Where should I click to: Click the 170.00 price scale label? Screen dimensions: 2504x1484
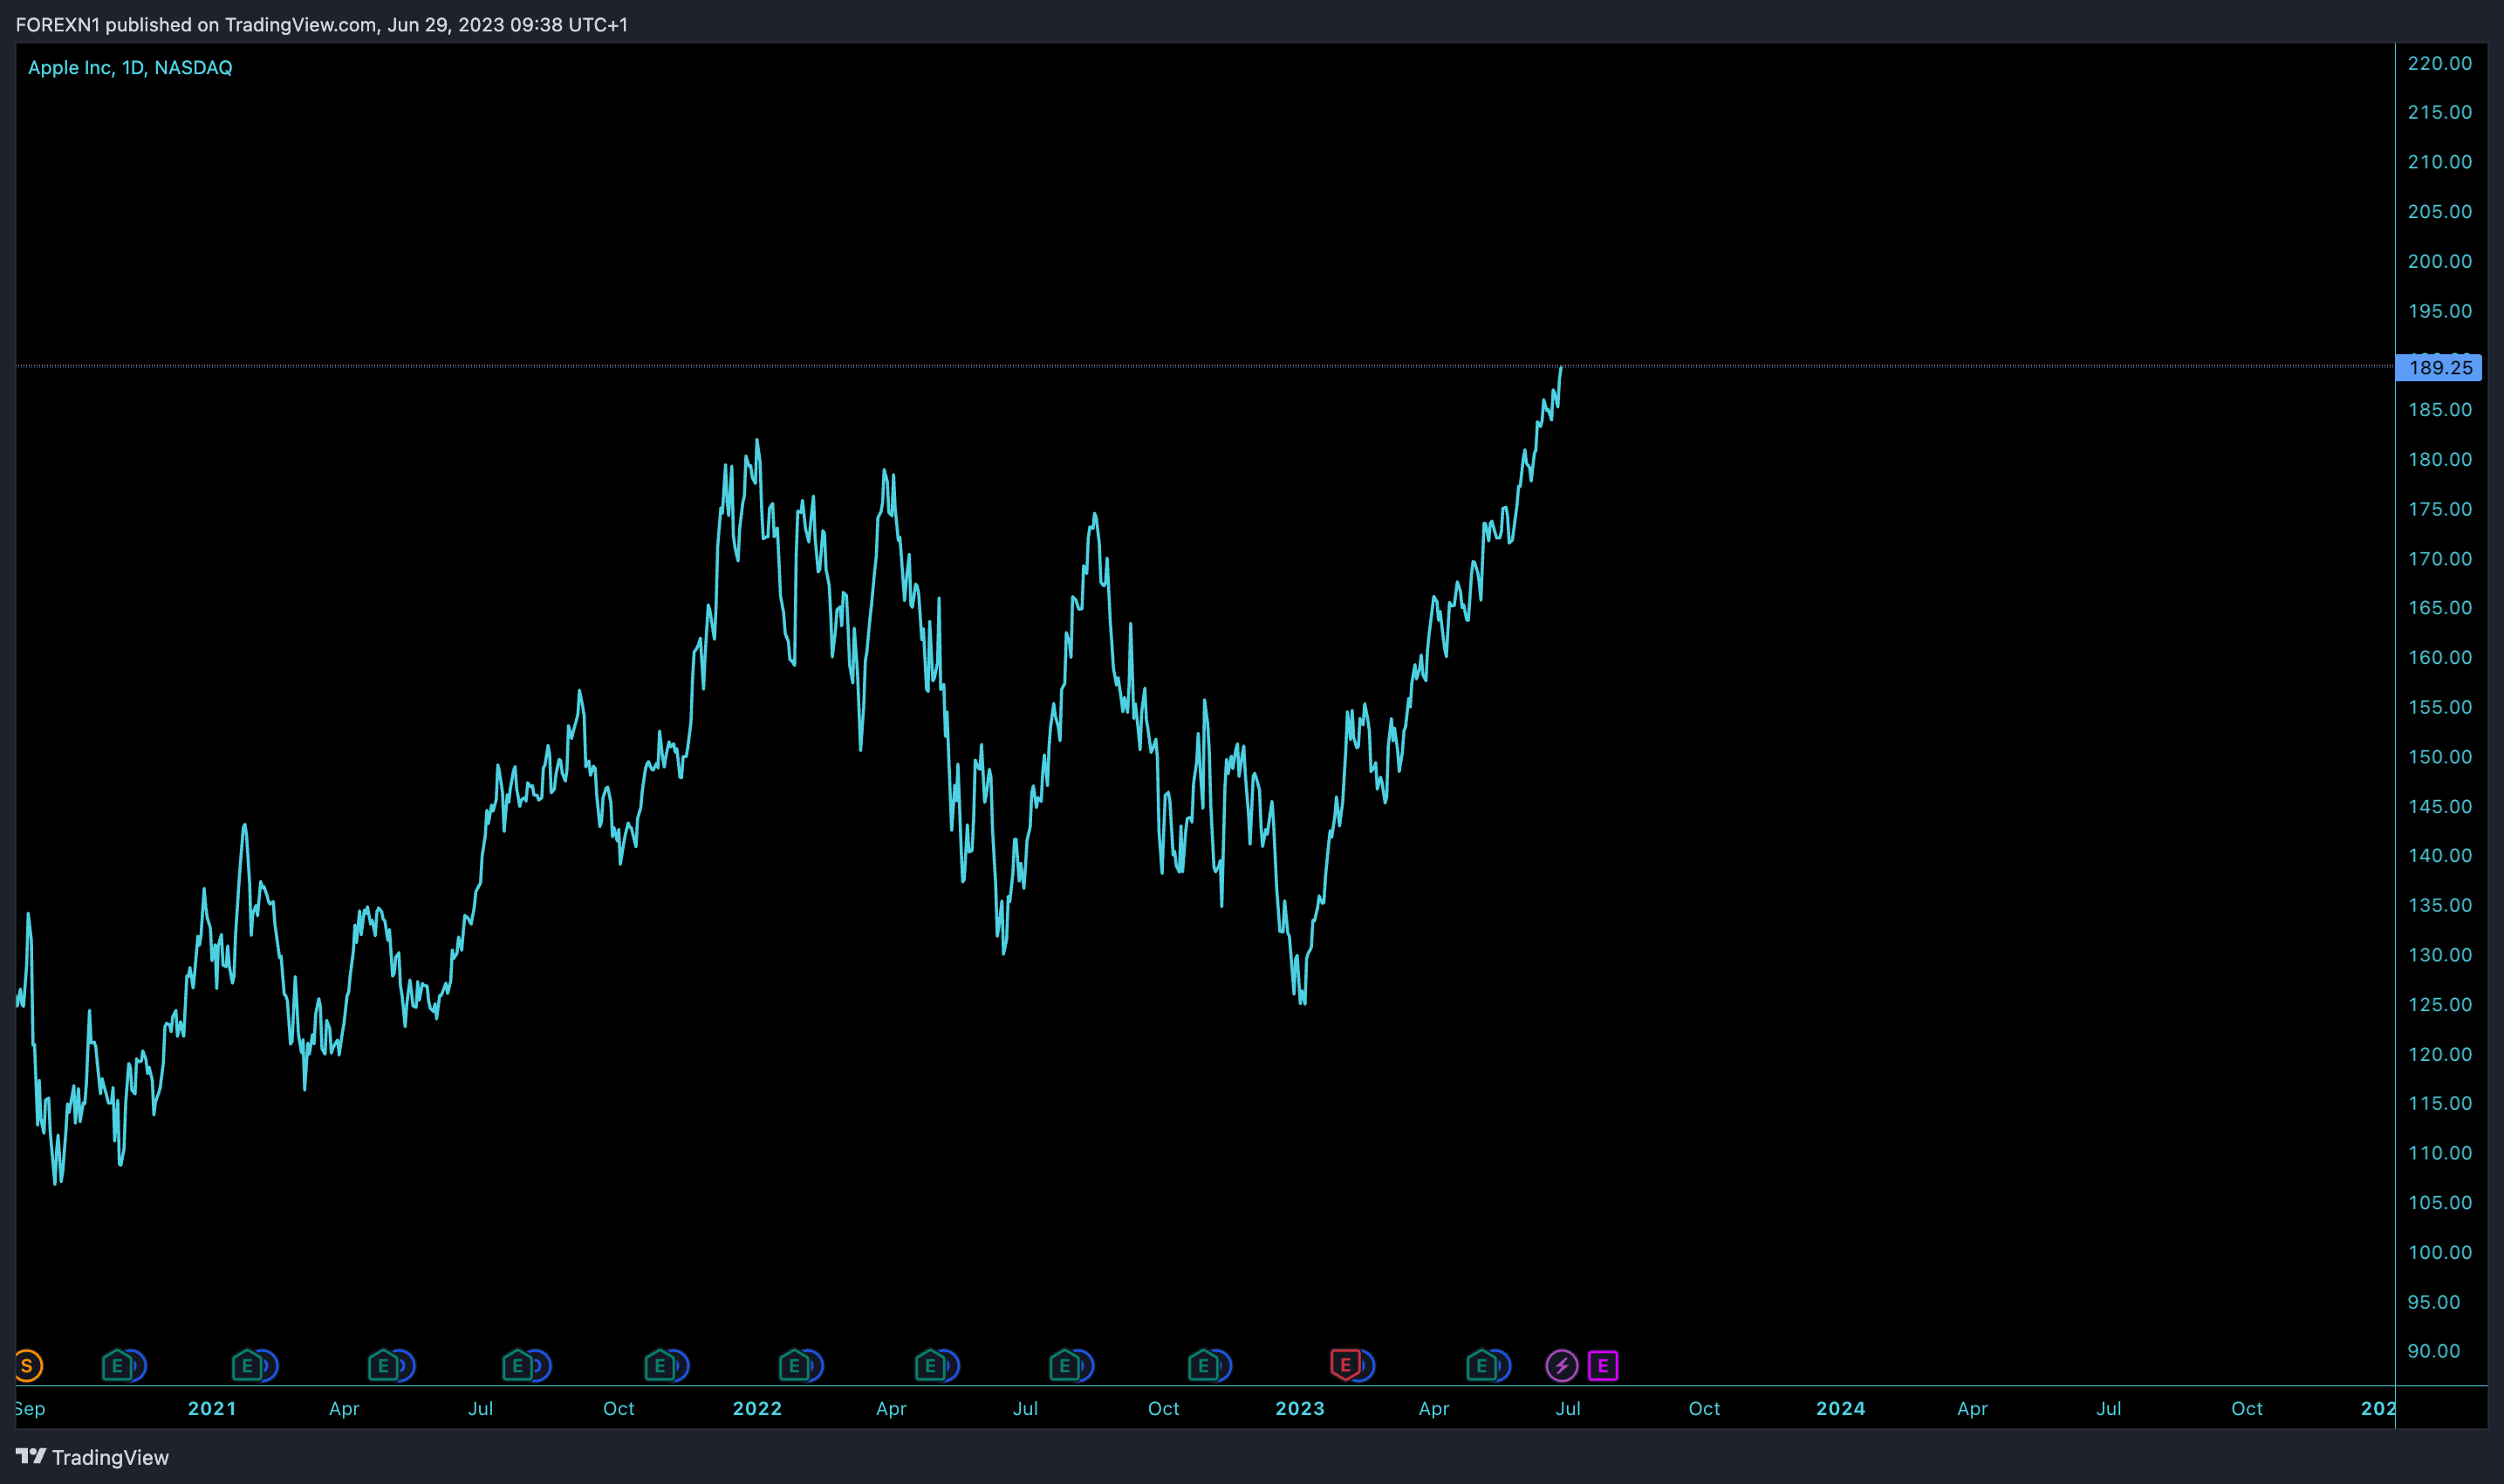tap(2440, 559)
